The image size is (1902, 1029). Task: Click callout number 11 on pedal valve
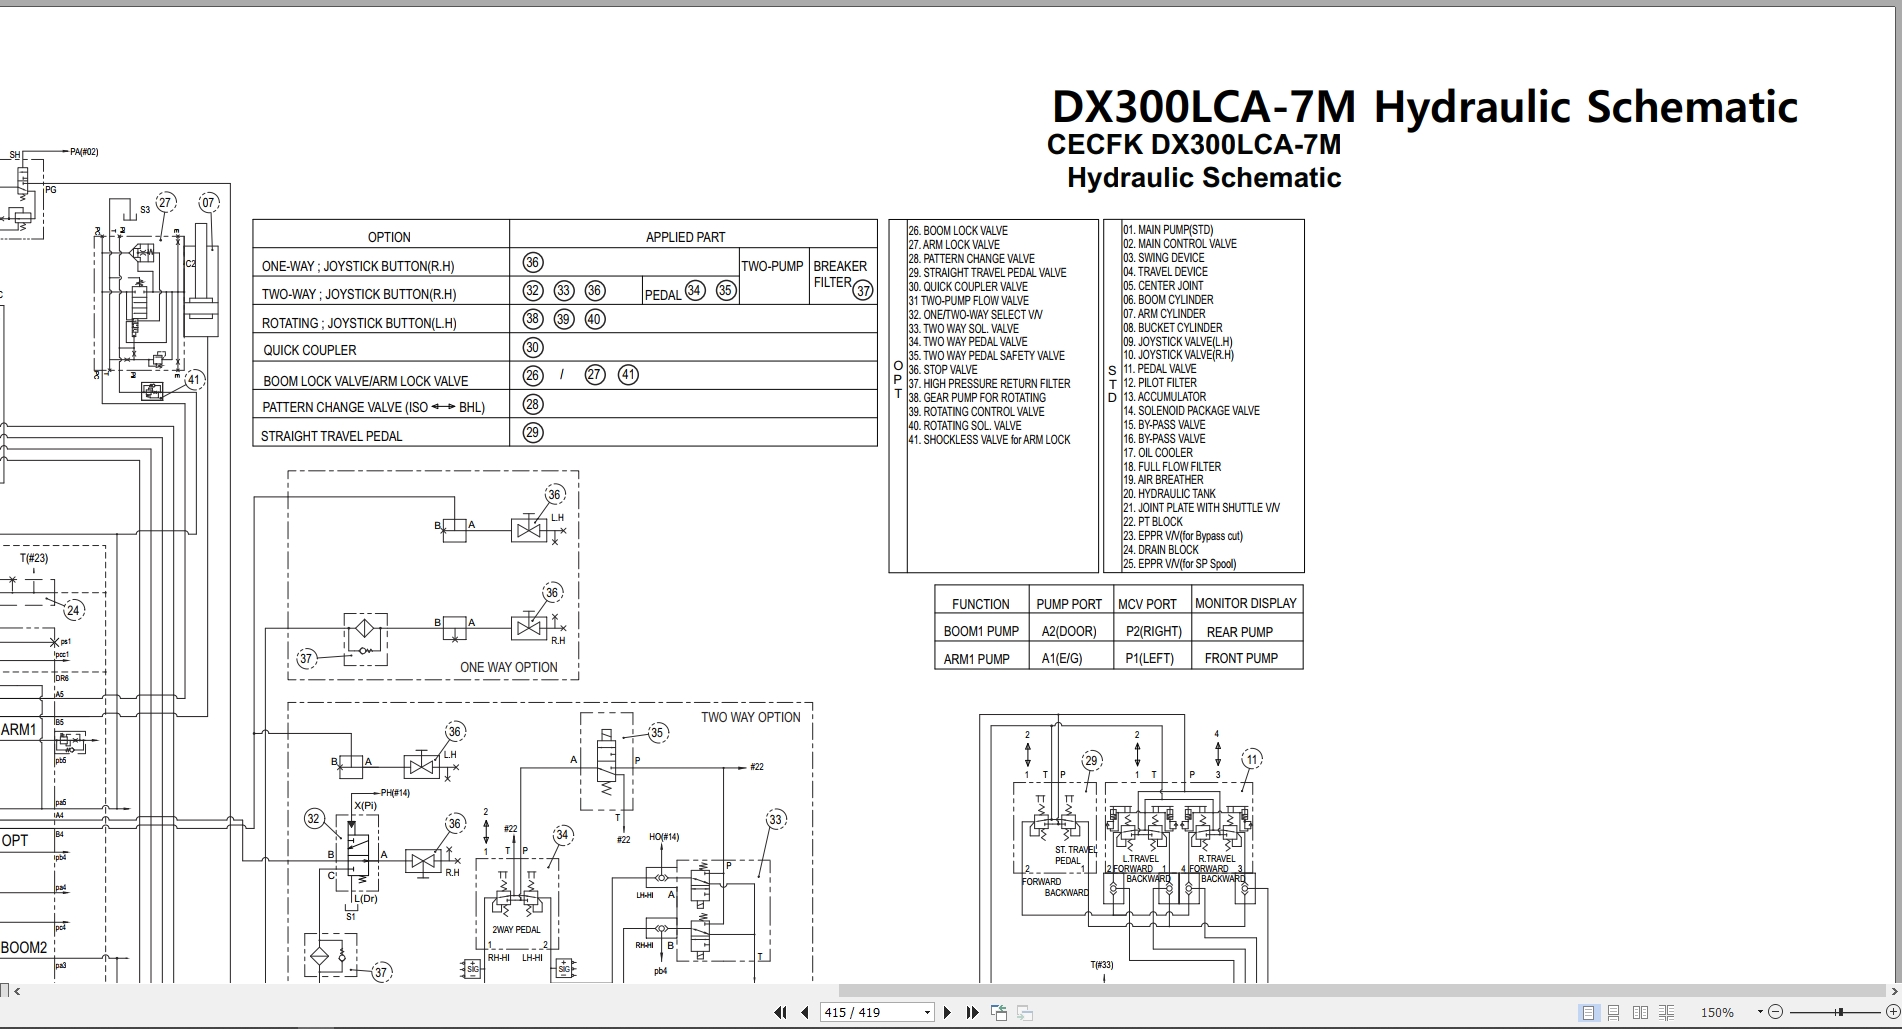1251,759
